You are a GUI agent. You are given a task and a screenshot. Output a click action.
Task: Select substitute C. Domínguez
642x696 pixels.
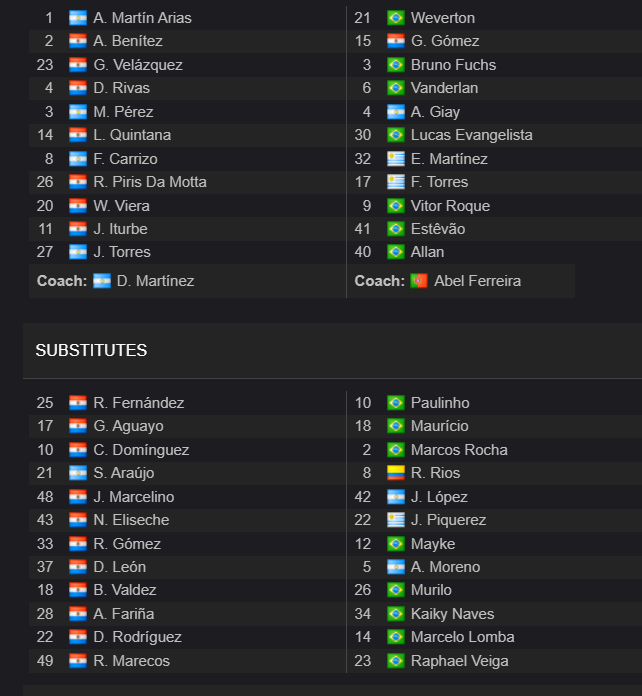pyautogui.click(x=141, y=450)
